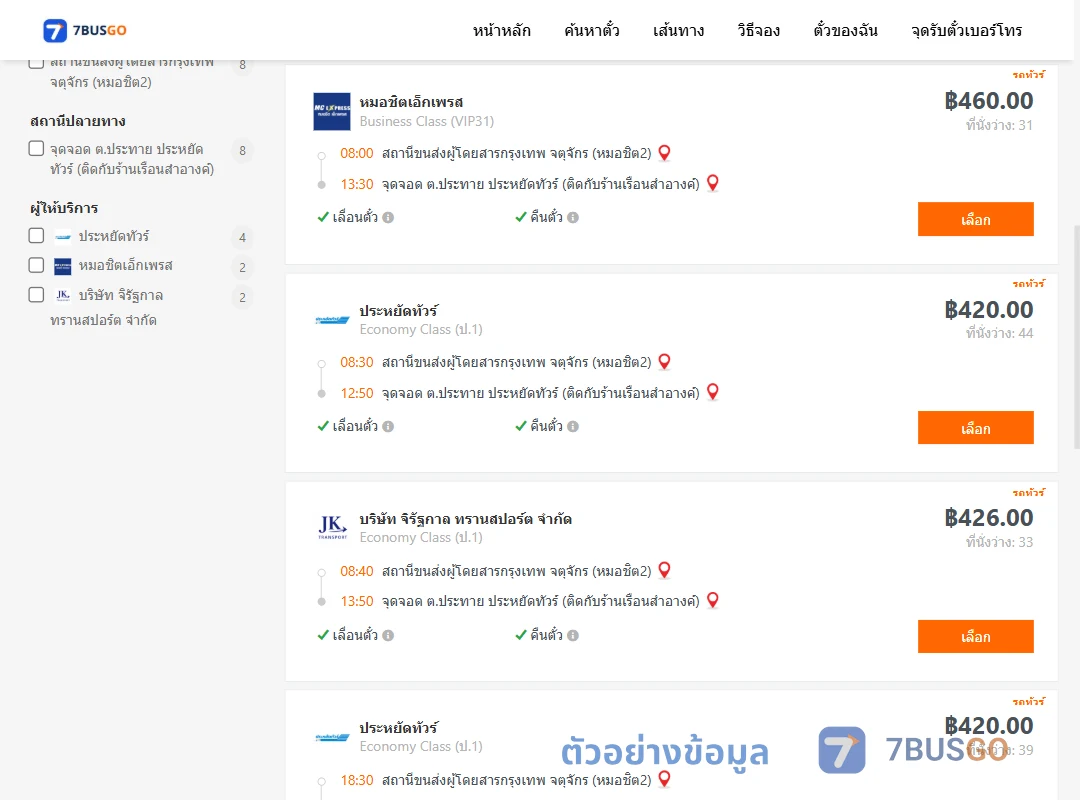Click JK Transport logo on 08:40 trip card

(332, 528)
